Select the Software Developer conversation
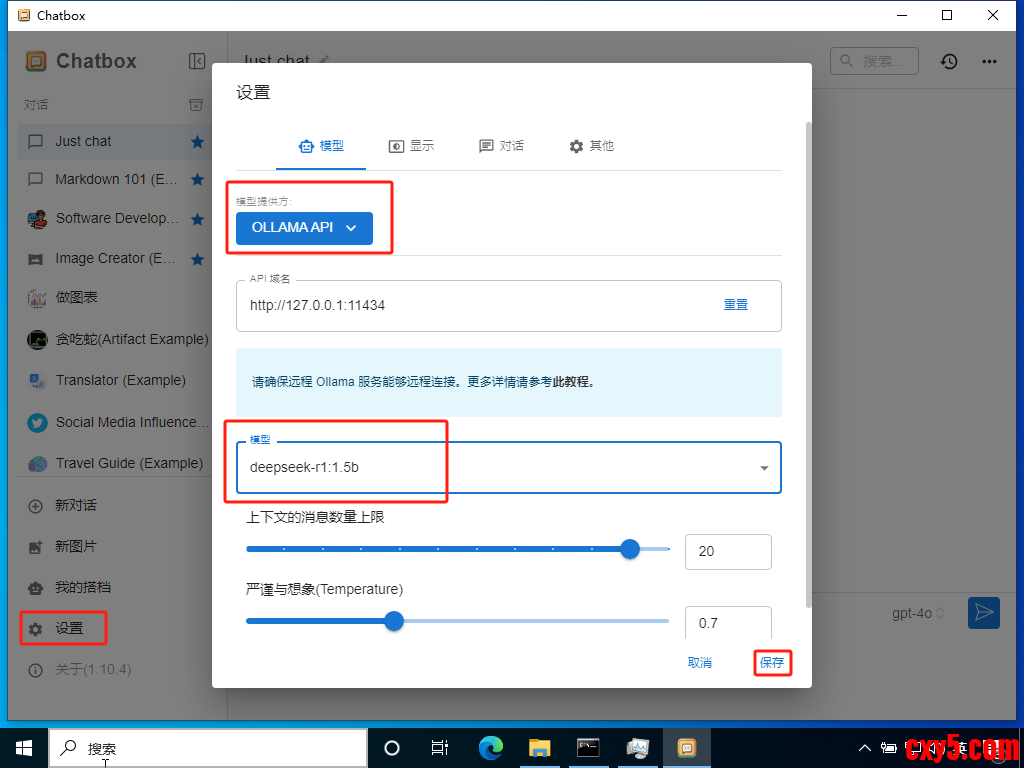1024x768 pixels. [114, 219]
